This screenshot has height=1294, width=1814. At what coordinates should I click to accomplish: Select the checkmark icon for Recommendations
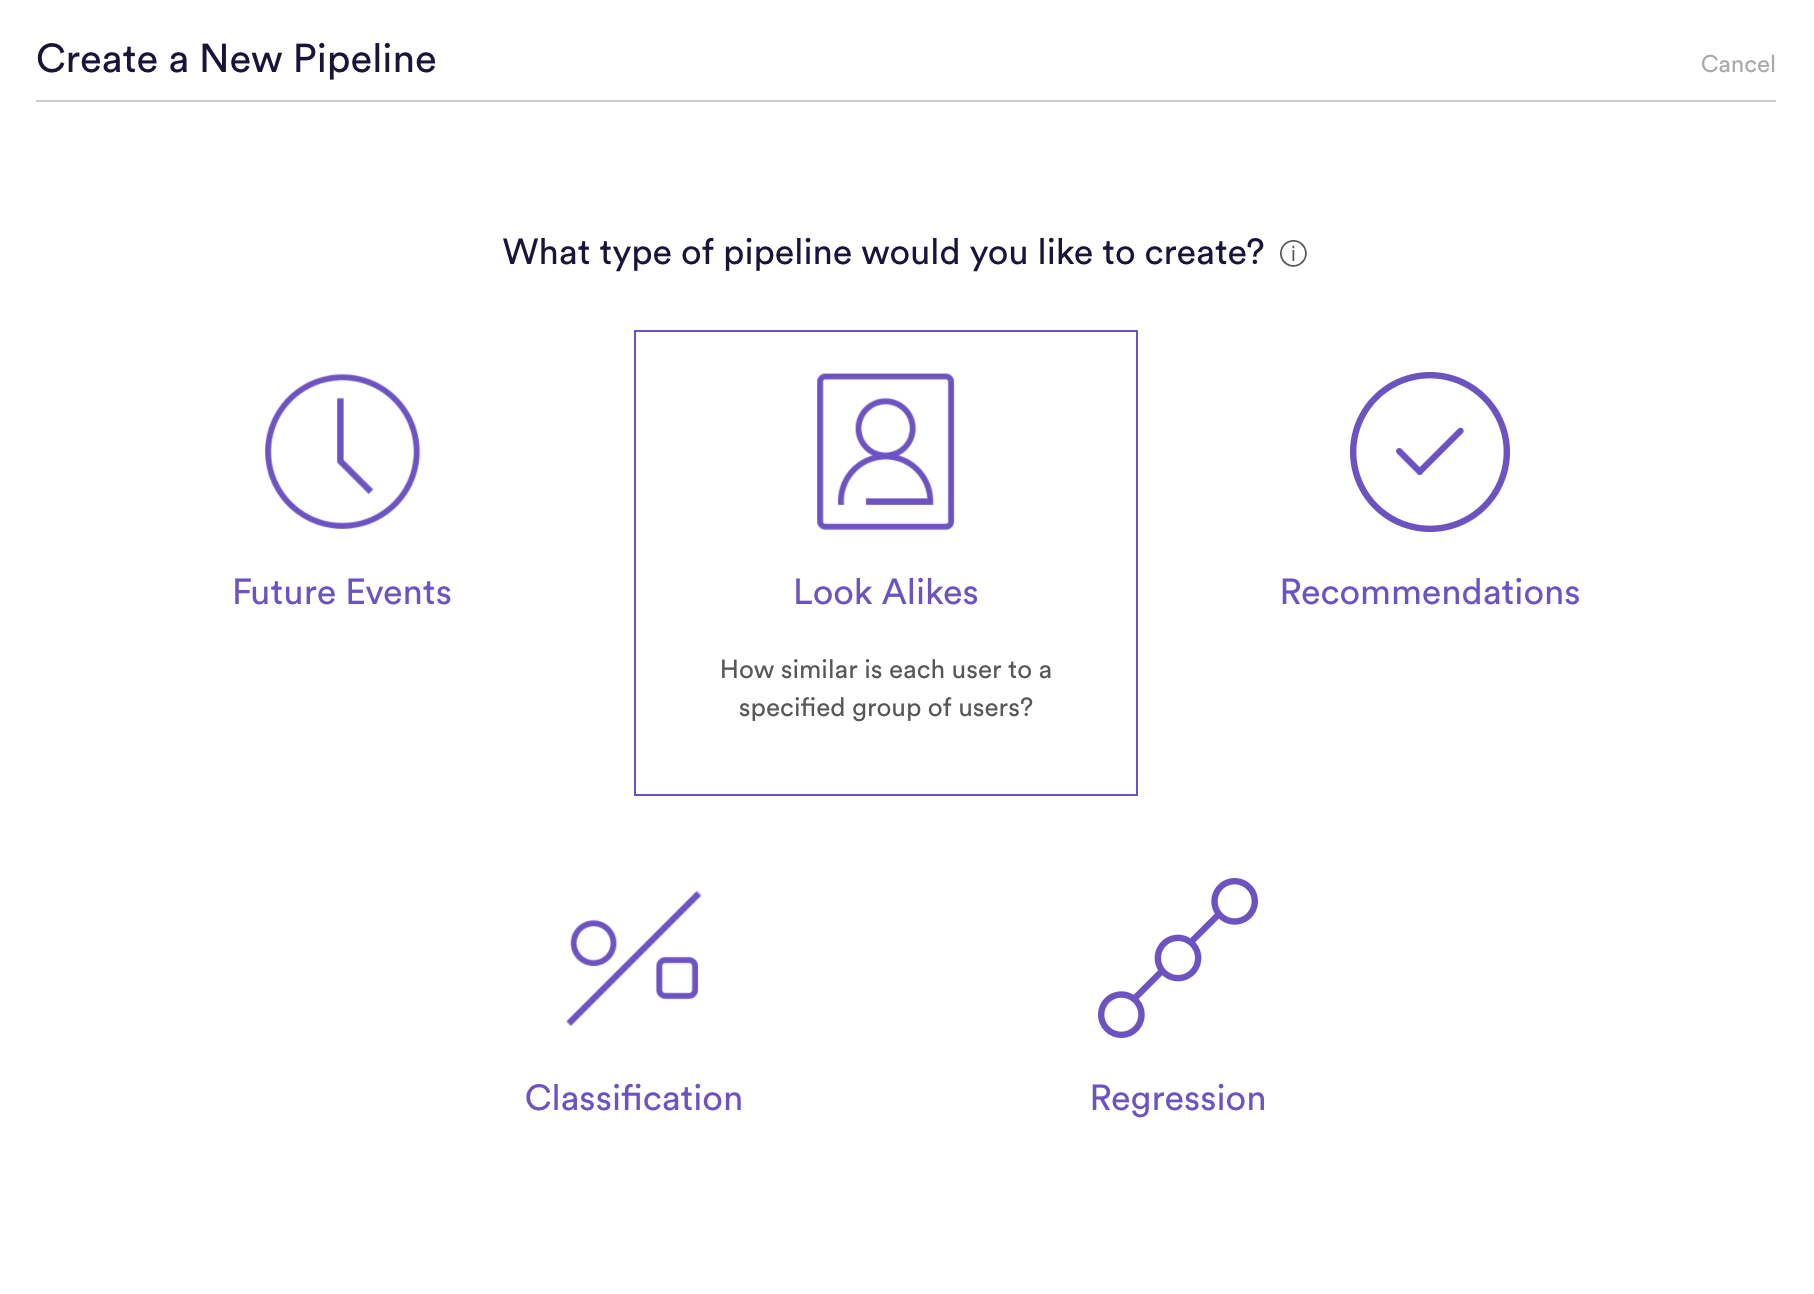point(1430,451)
